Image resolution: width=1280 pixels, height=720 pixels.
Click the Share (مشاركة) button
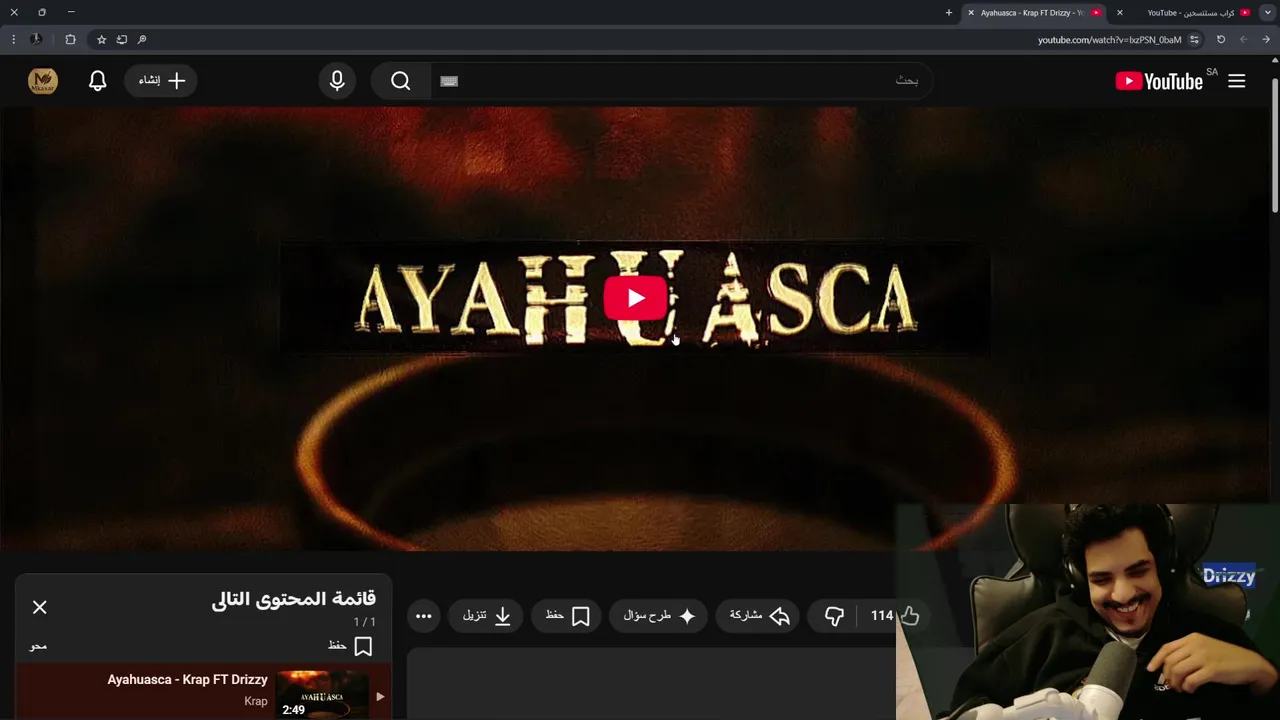click(759, 616)
